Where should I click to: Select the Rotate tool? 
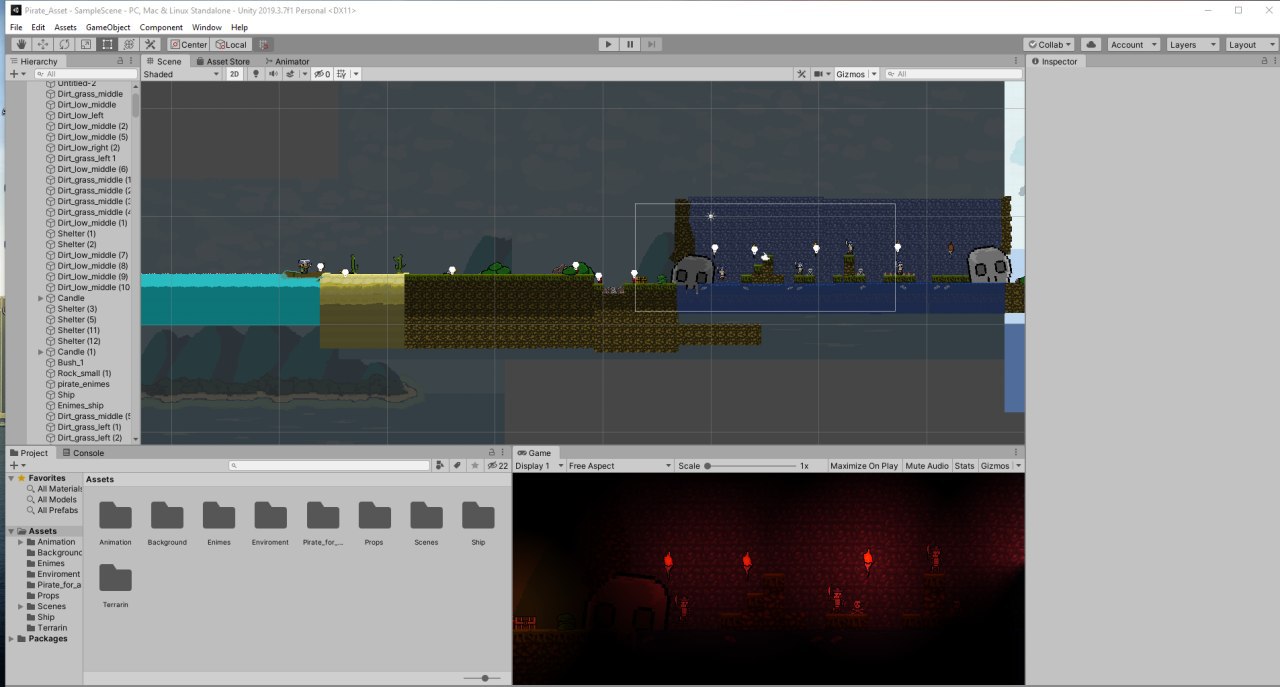(x=65, y=44)
